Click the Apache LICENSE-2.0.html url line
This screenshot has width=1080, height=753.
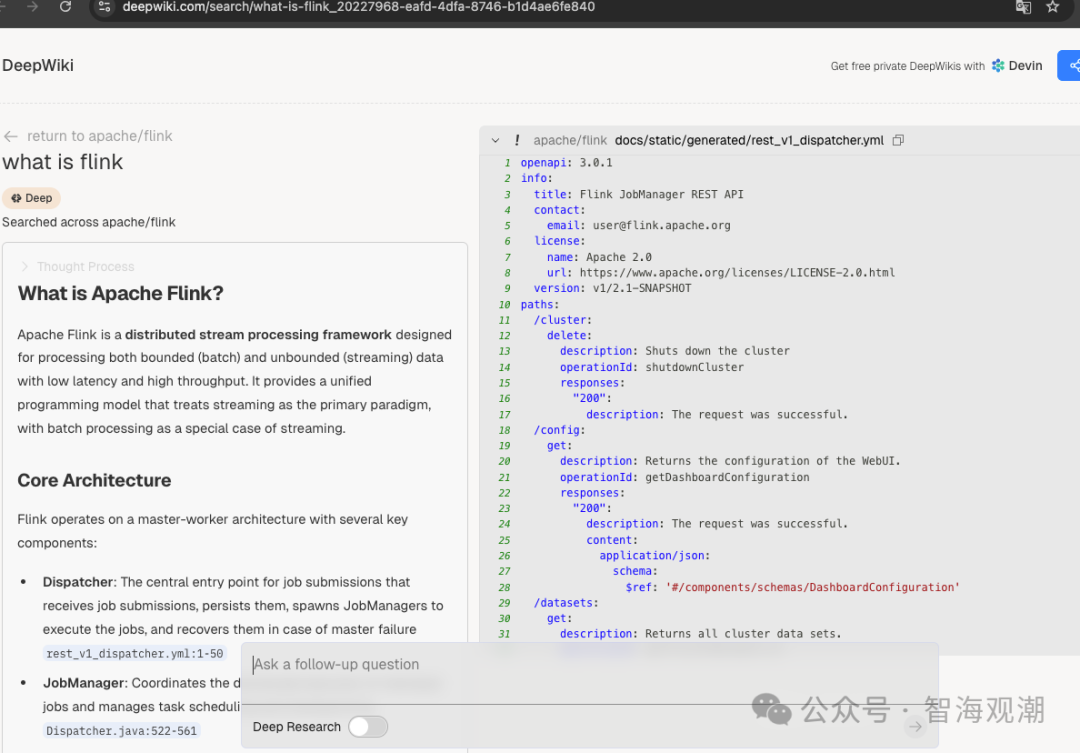pos(720,273)
